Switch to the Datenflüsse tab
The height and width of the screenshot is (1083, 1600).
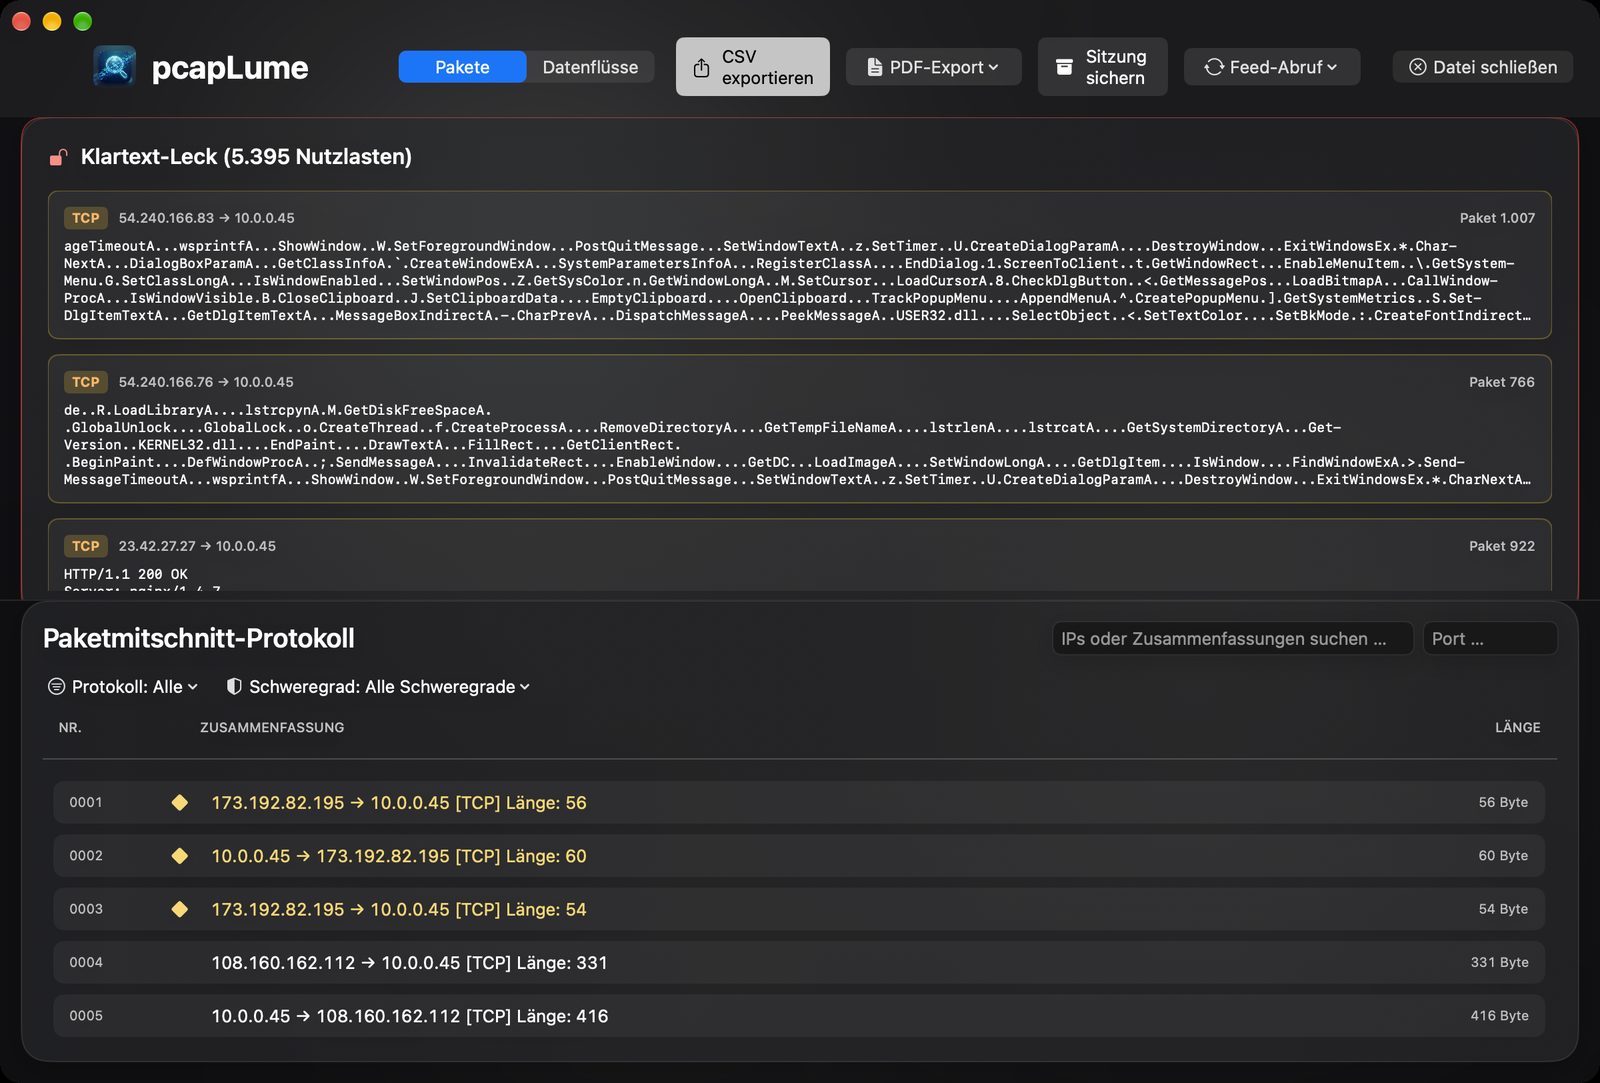[x=590, y=67]
